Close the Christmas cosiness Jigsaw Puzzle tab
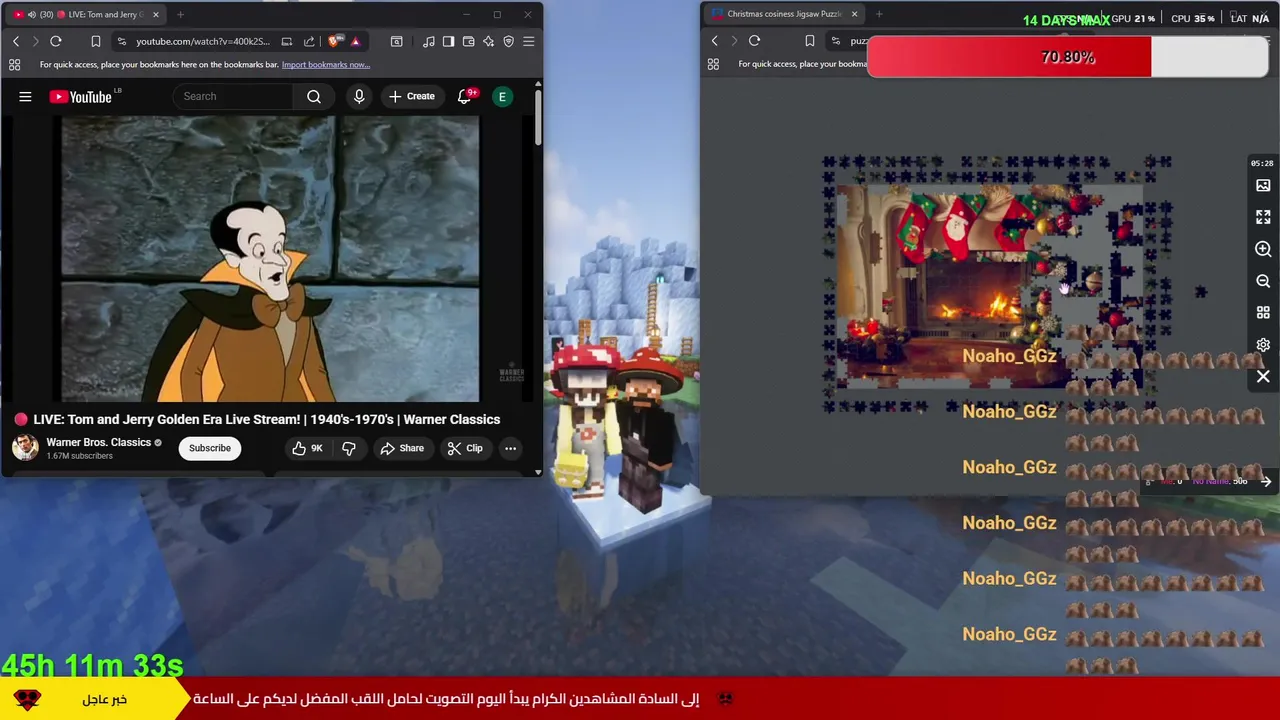The width and height of the screenshot is (1280, 720). [x=854, y=14]
